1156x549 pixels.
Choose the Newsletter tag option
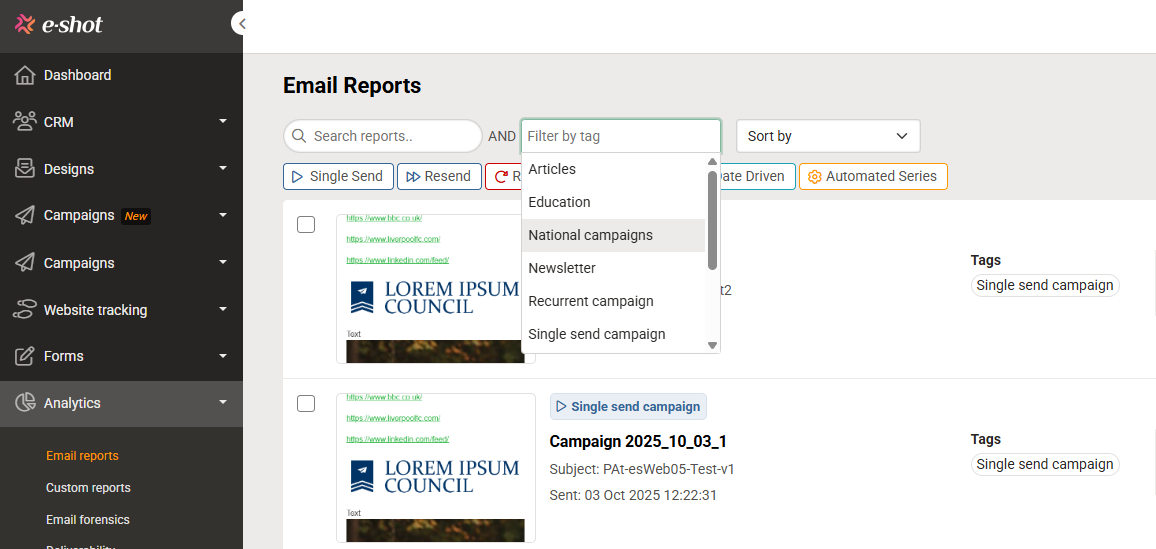(613, 268)
